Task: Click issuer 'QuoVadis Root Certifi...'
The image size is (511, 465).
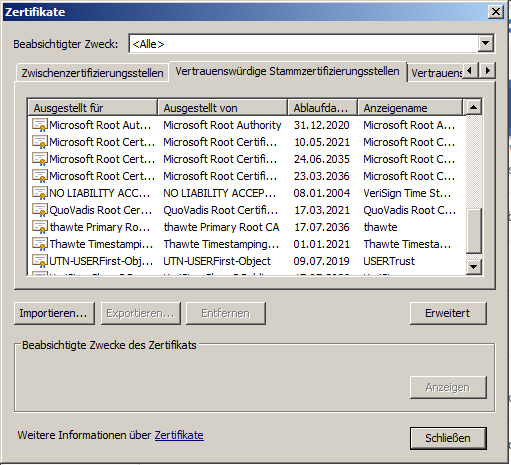Action: pos(220,210)
